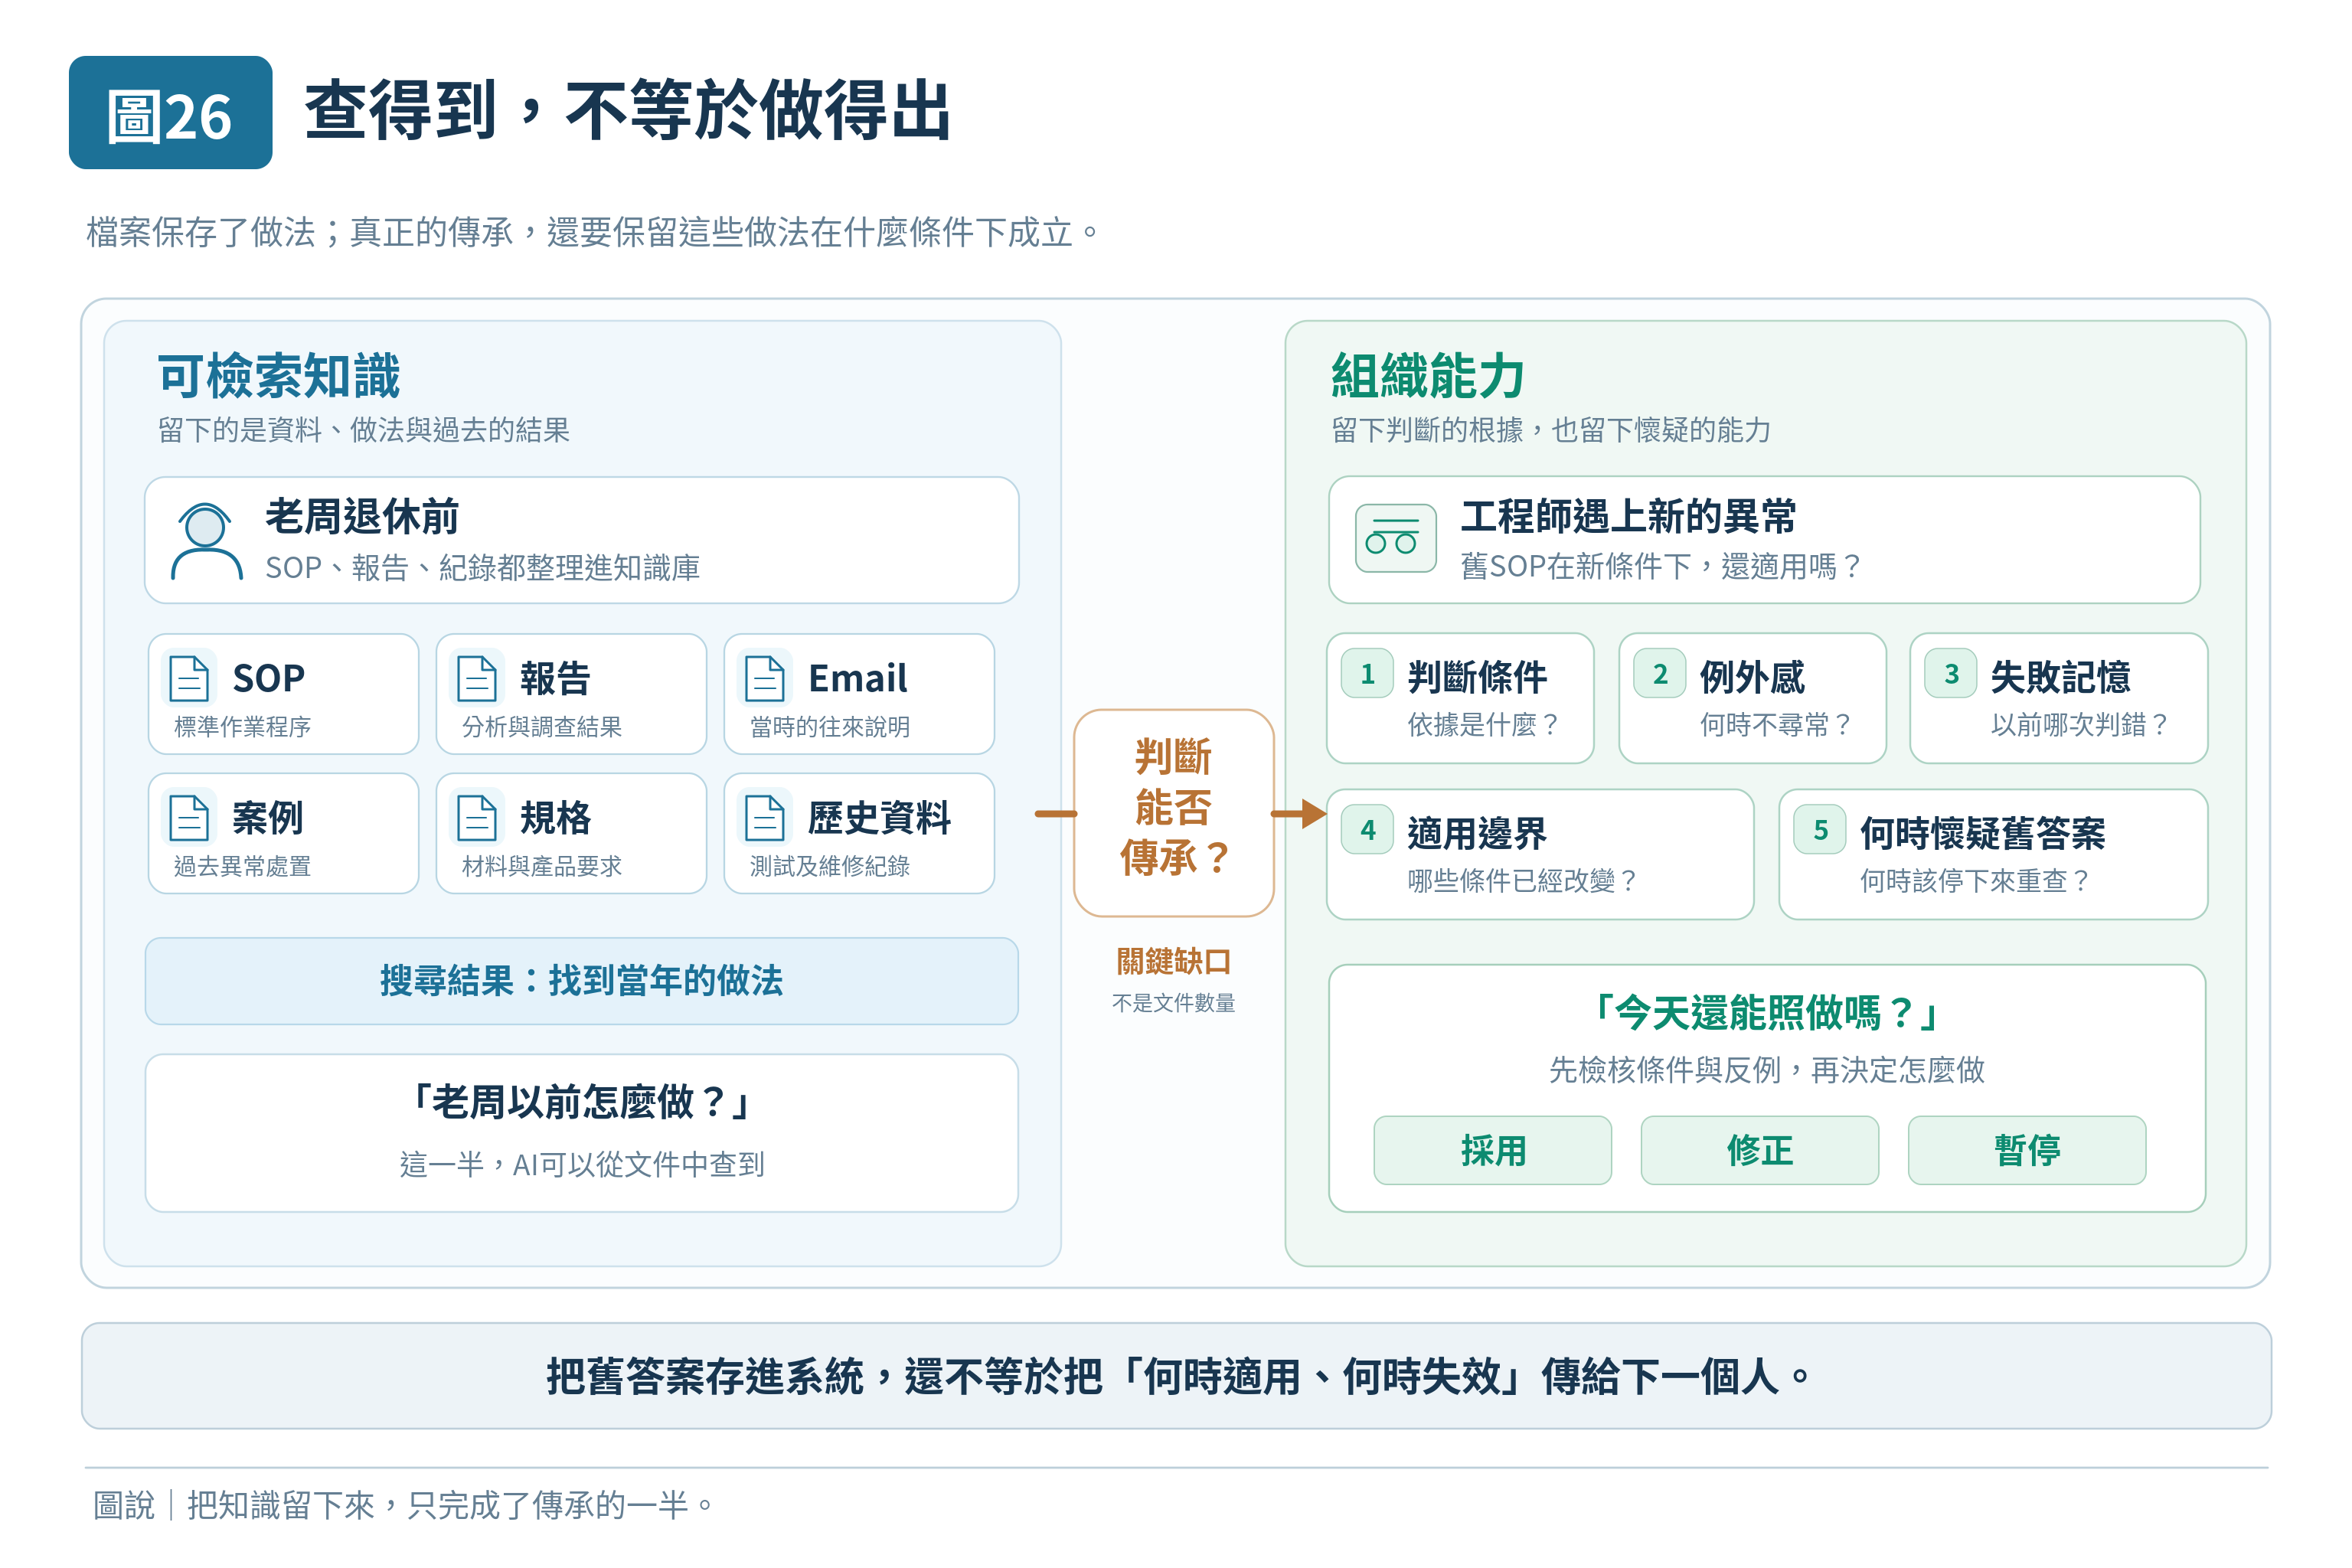This screenshot has height=1568, width=2352.
Task: Click the 標準作業程序 subtitle
Action: click(x=242, y=727)
